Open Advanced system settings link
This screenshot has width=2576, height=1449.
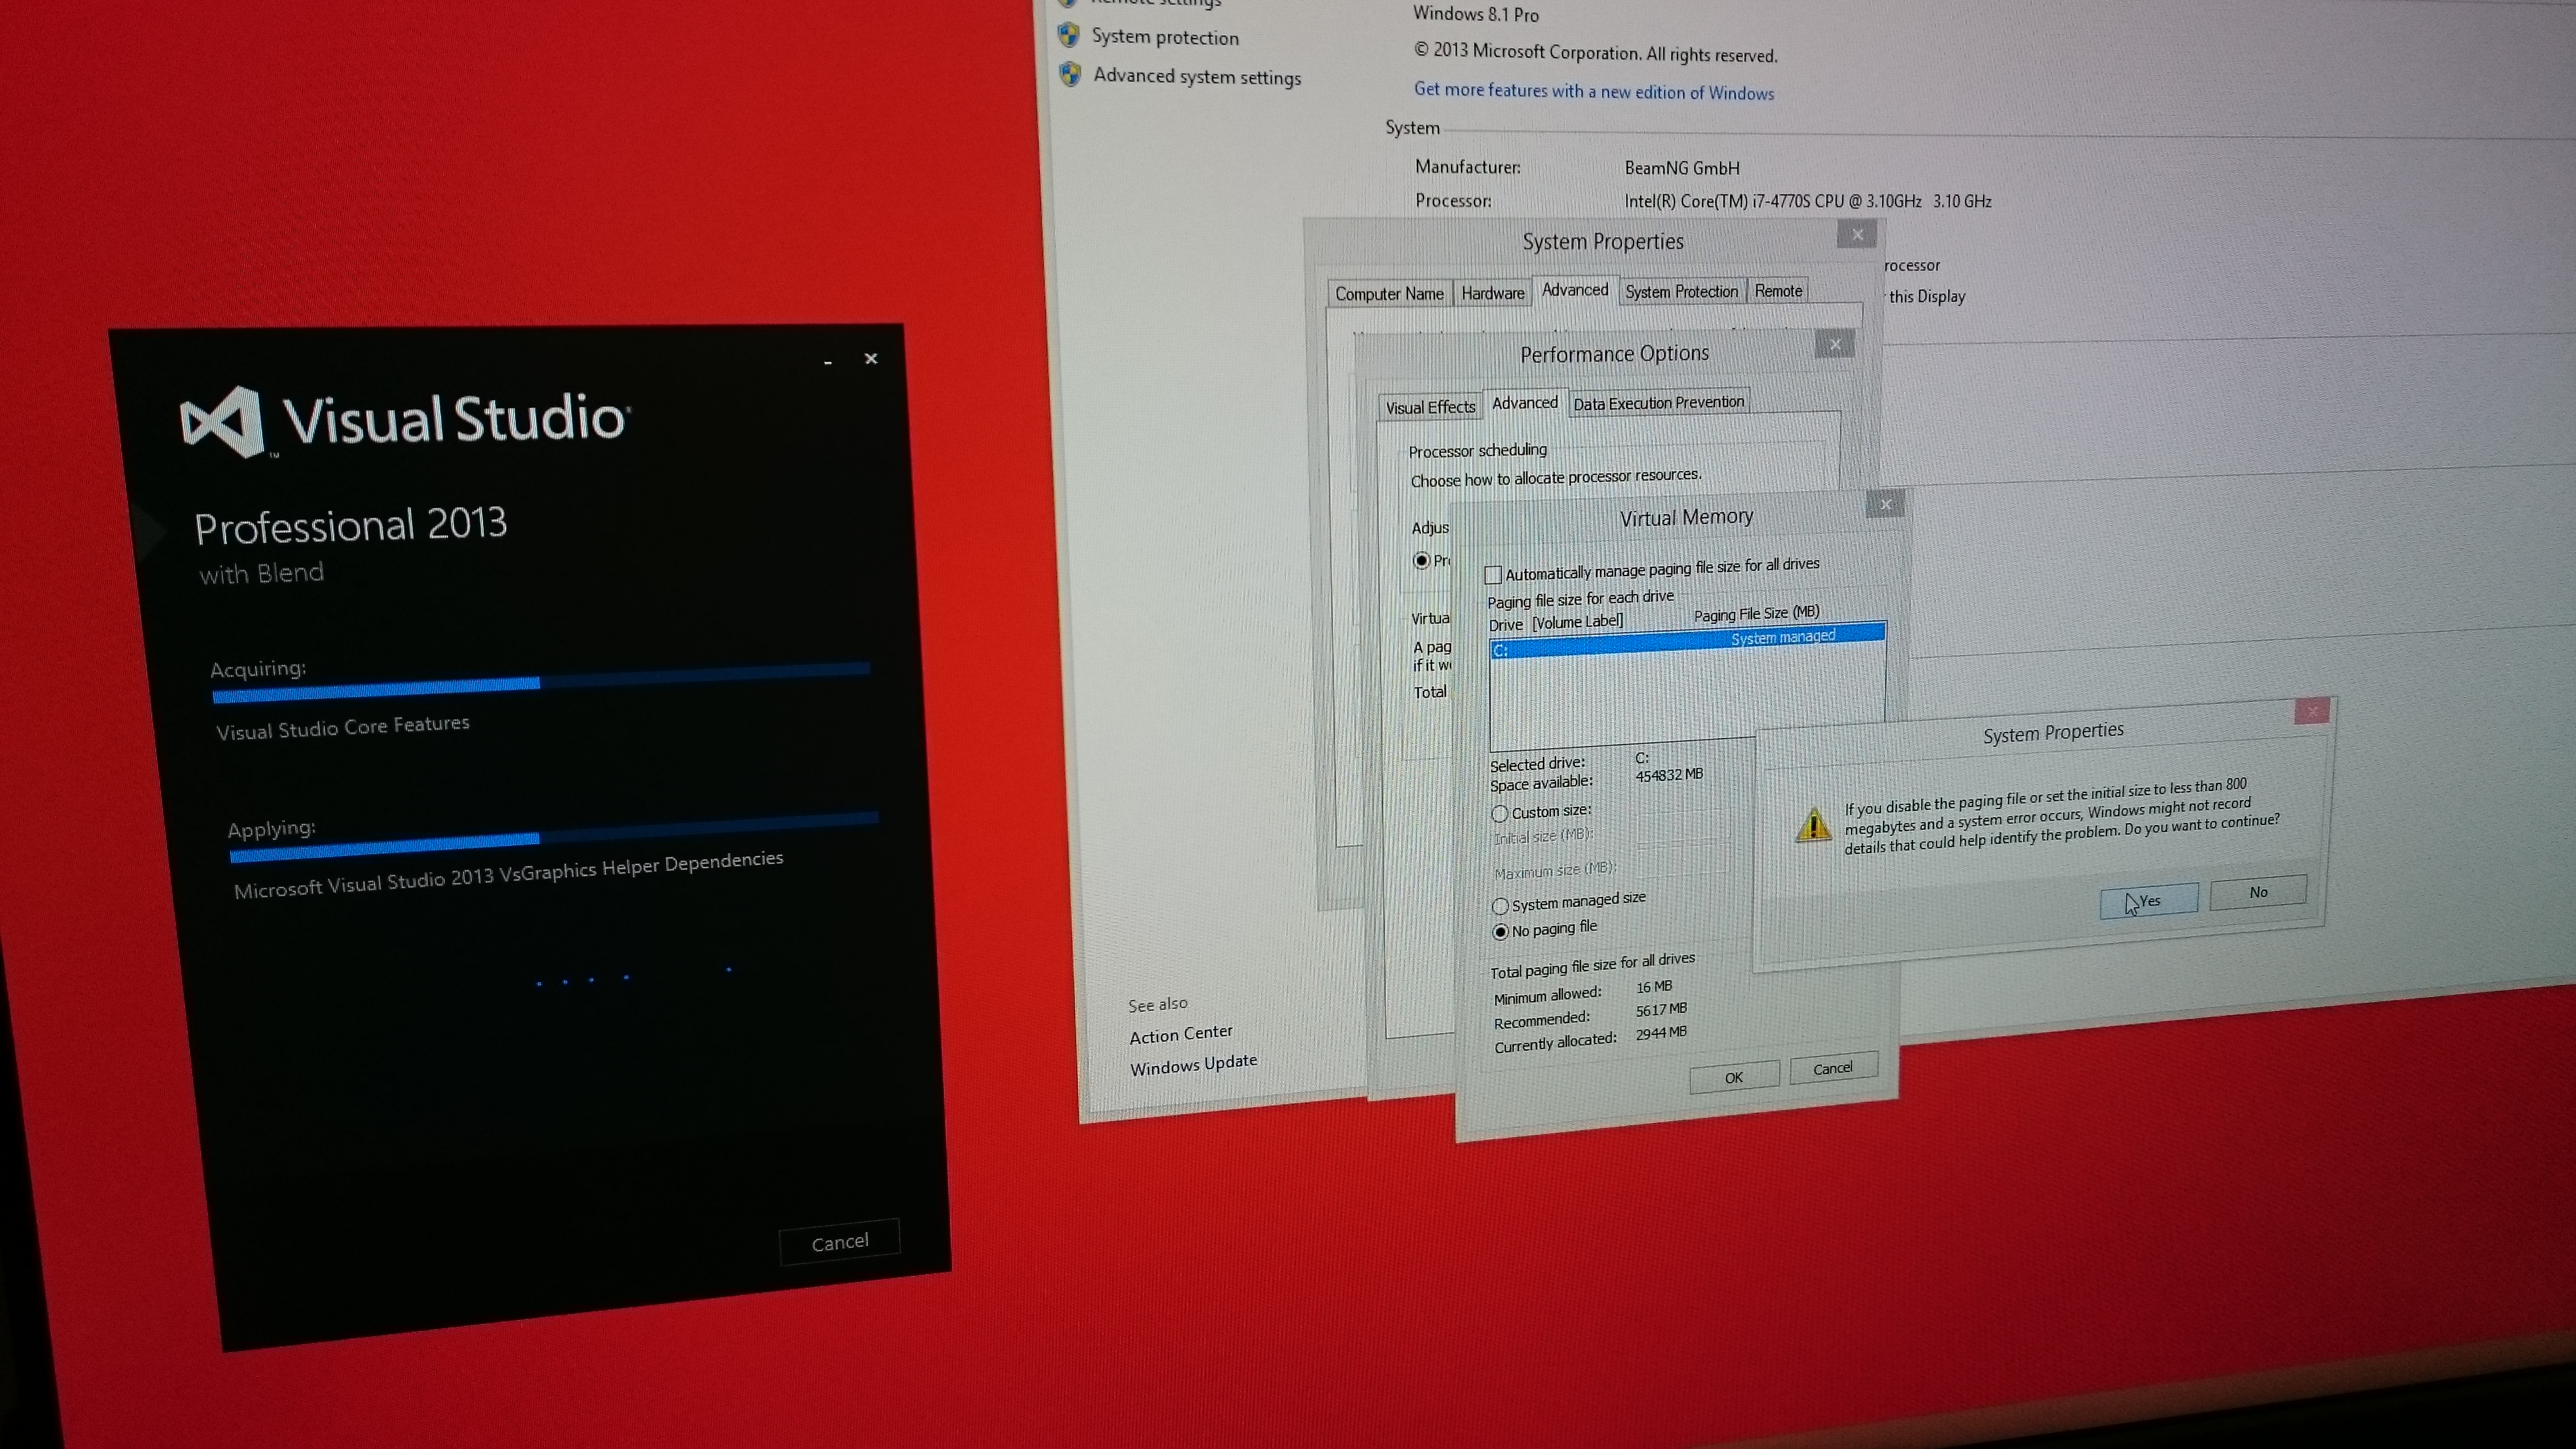(1197, 76)
